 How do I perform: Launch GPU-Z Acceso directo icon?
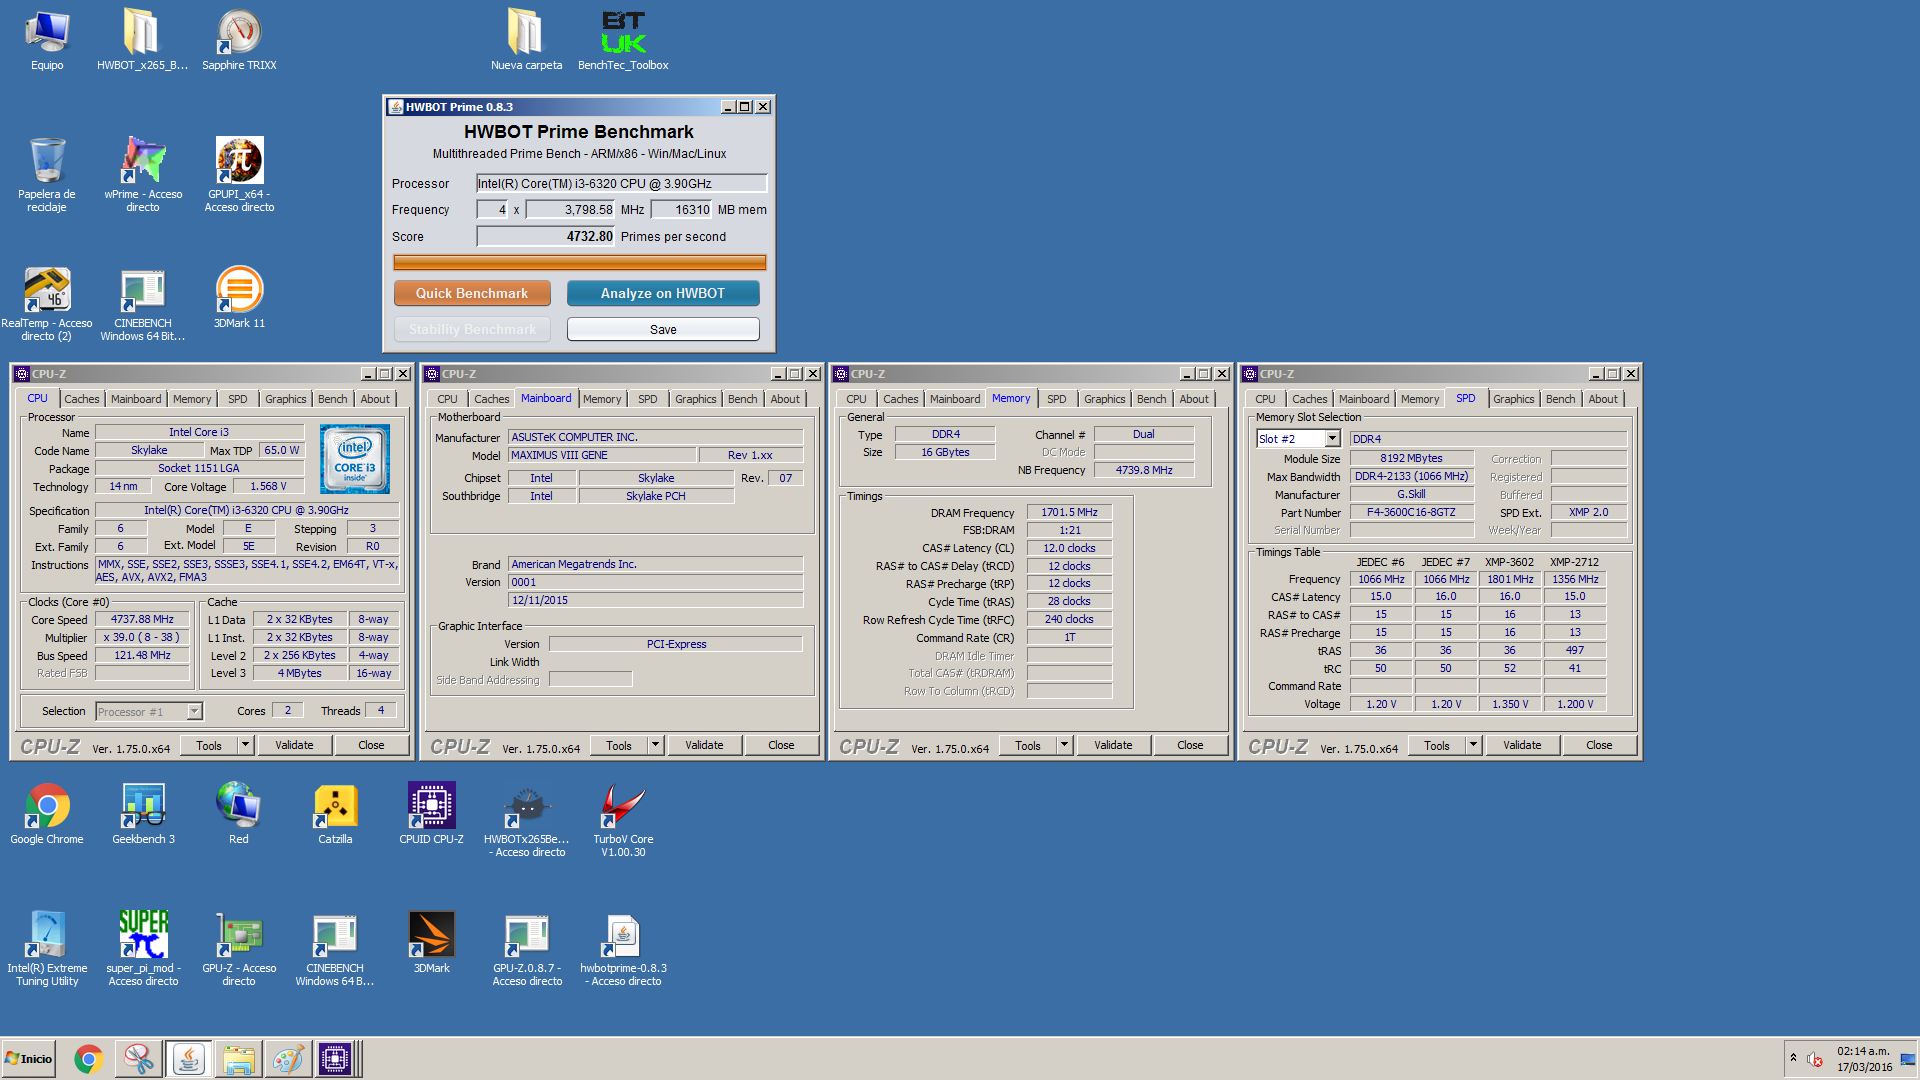pyautogui.click(x=239, y=948)
